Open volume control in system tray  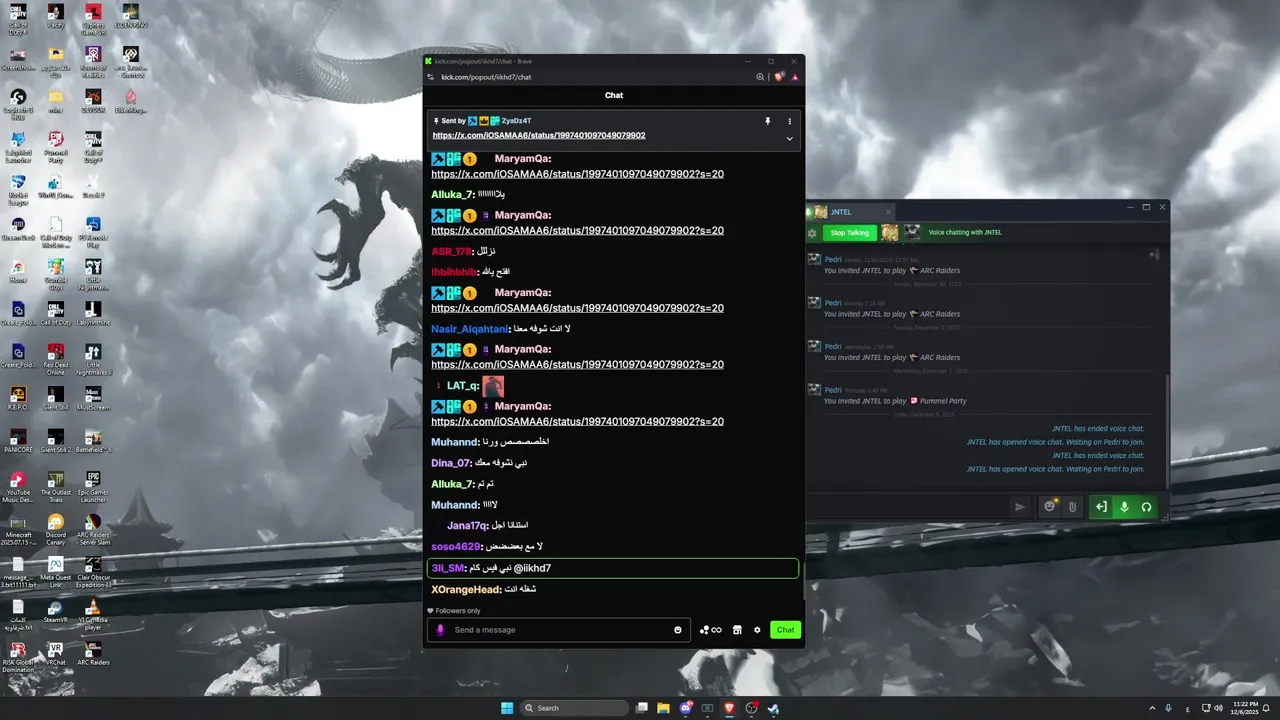pyautogui.click(x=1218, y=708)
